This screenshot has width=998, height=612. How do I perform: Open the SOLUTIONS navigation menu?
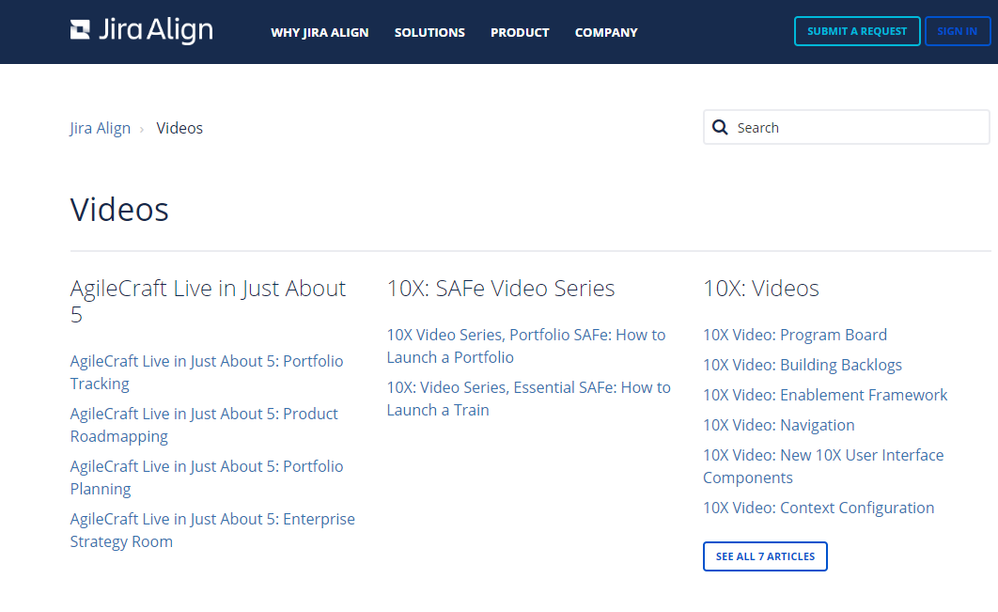[x=429, y=32]
